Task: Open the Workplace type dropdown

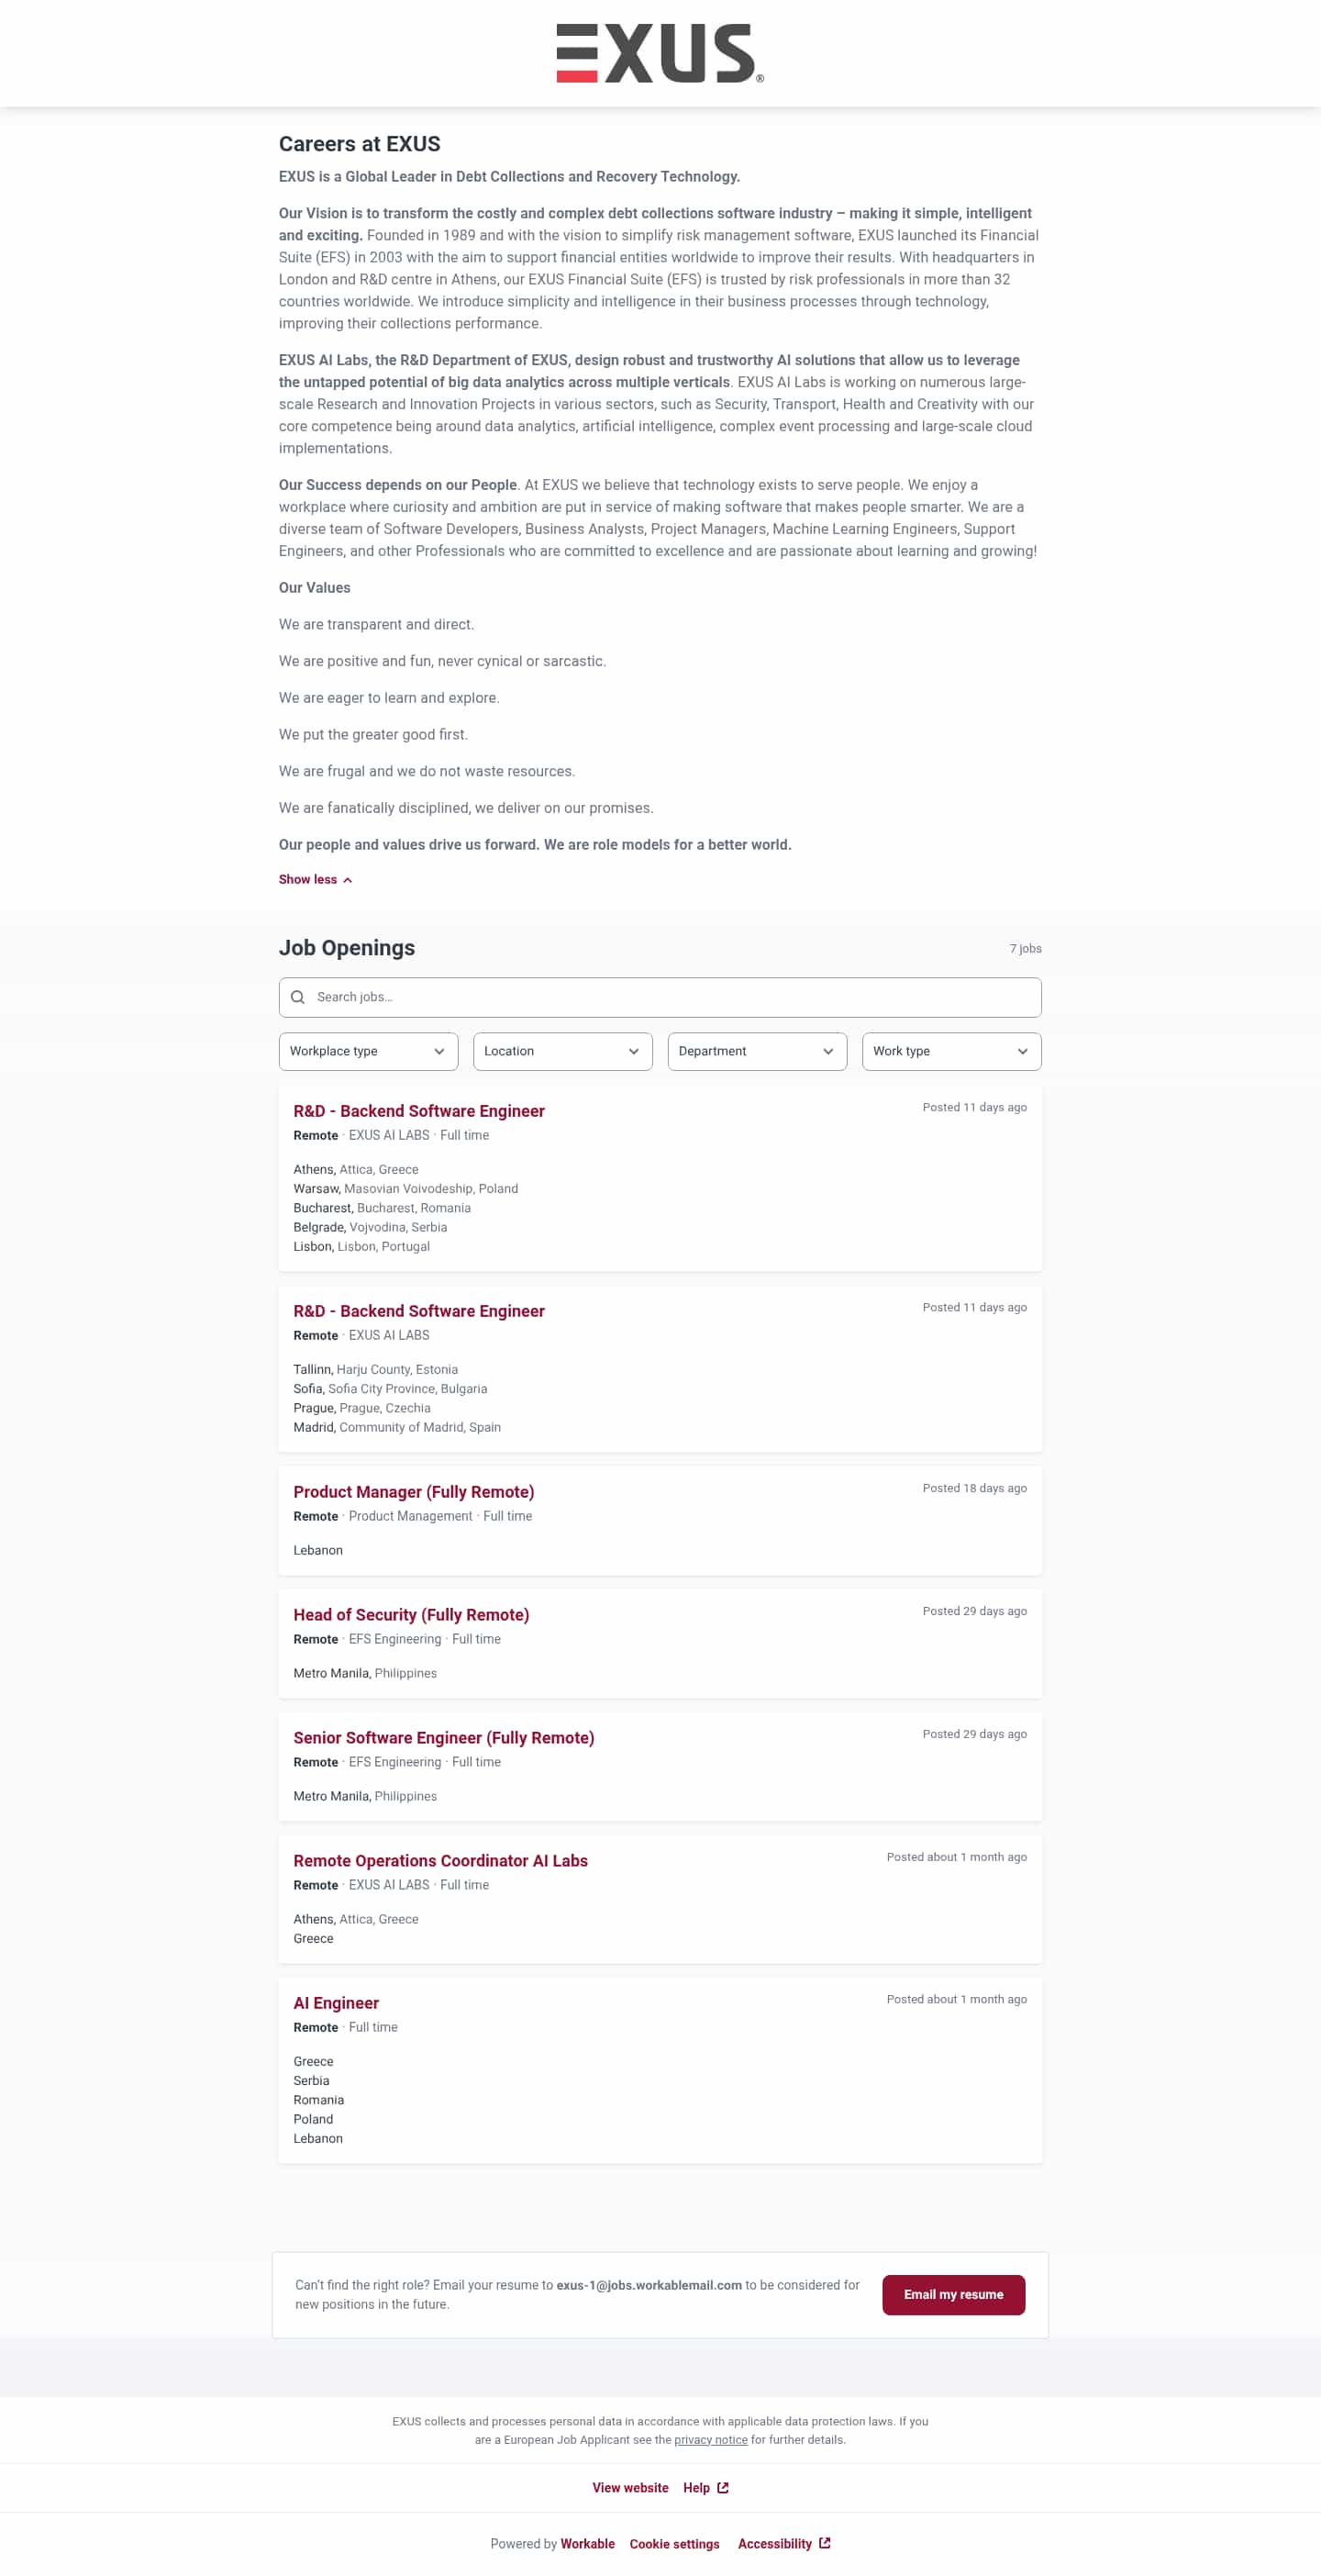Action: pyautogui.click(x=368, y=1051)
